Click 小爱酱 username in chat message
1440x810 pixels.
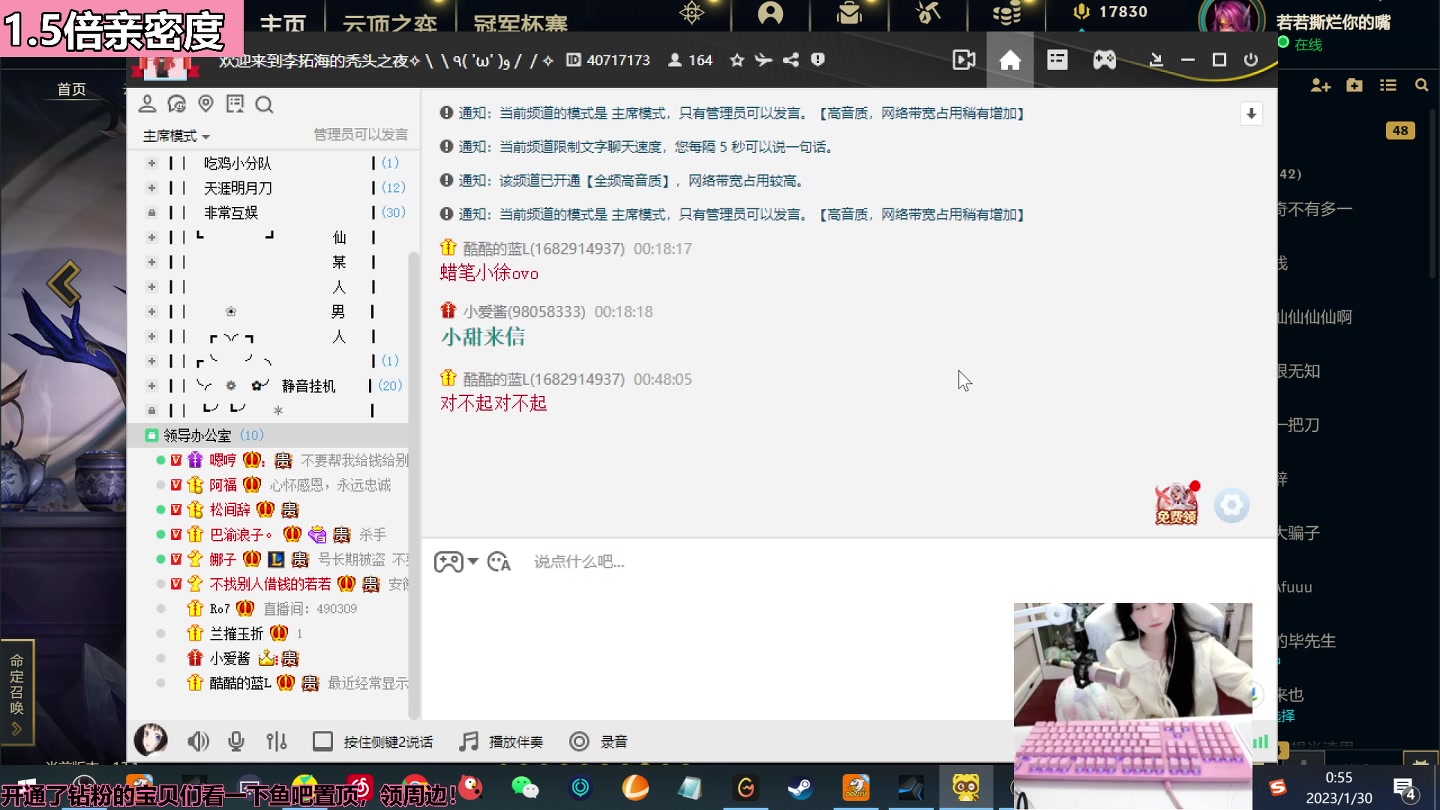[524, 312]
